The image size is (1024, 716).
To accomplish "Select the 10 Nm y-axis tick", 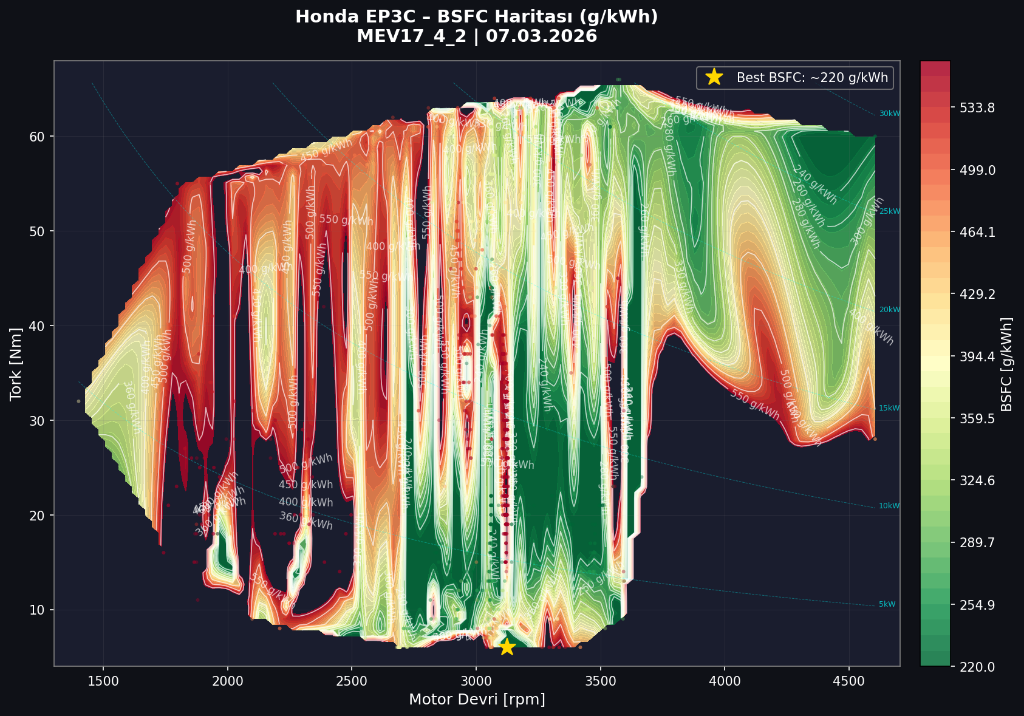I will (x=36, y=610).
